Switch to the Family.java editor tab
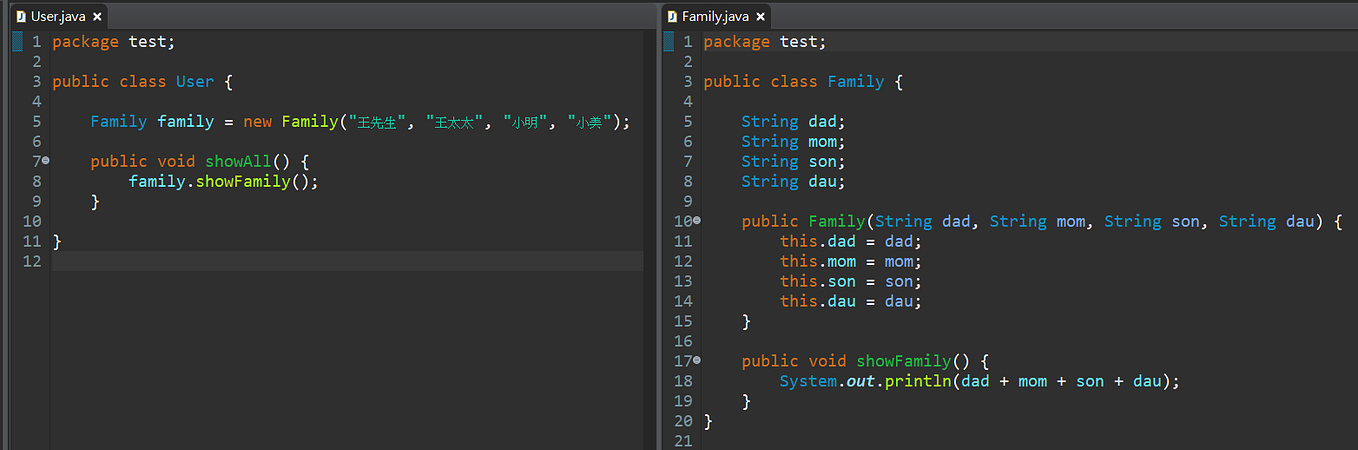This screenshot has height=450, width=1358. tap(715, 16)
